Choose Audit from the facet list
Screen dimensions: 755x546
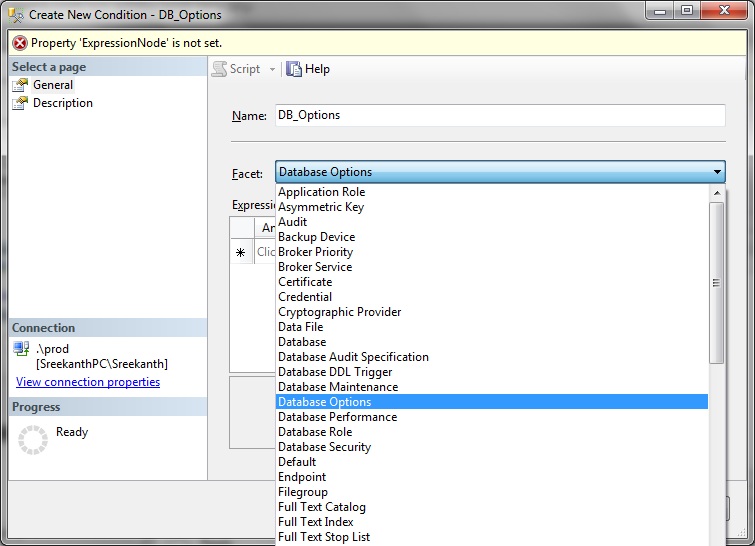tap(293, 222)
